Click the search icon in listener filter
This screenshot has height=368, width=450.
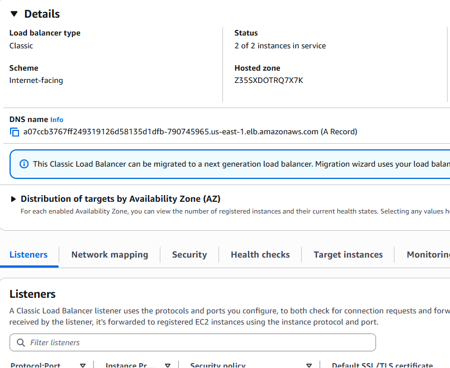(x=21, y=343)
